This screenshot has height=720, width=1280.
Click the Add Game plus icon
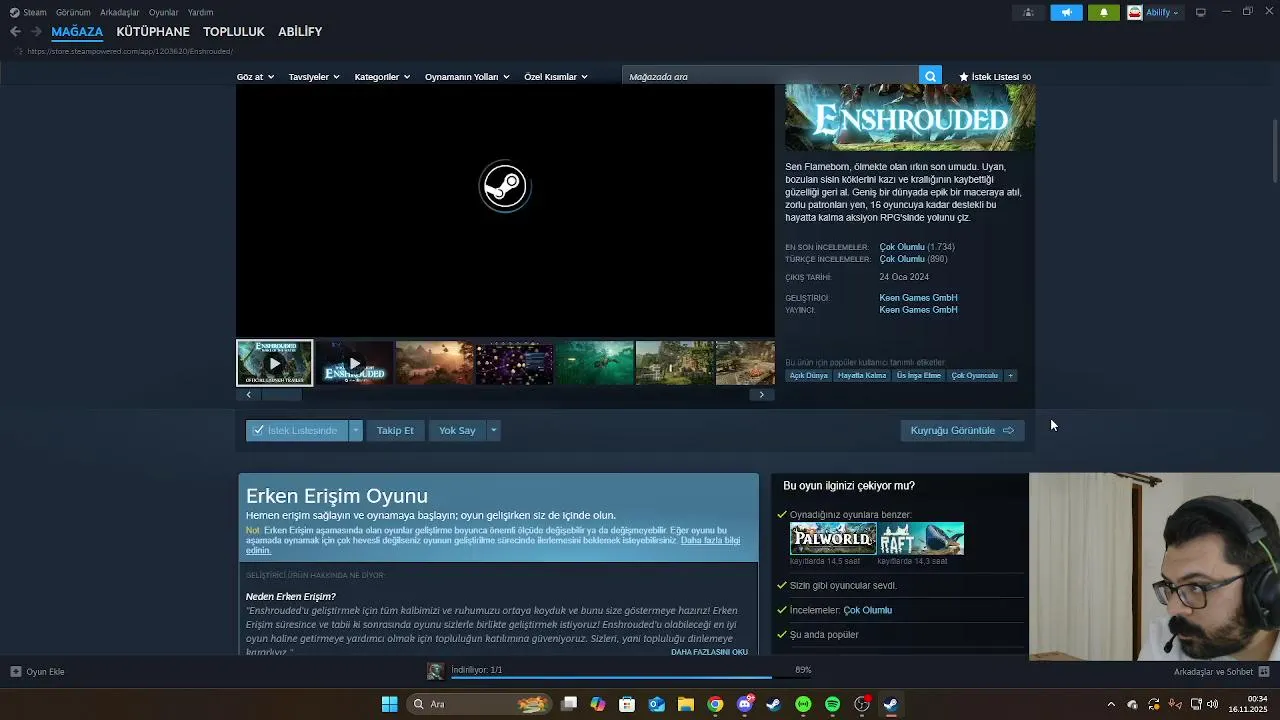(x=16, y=672)
